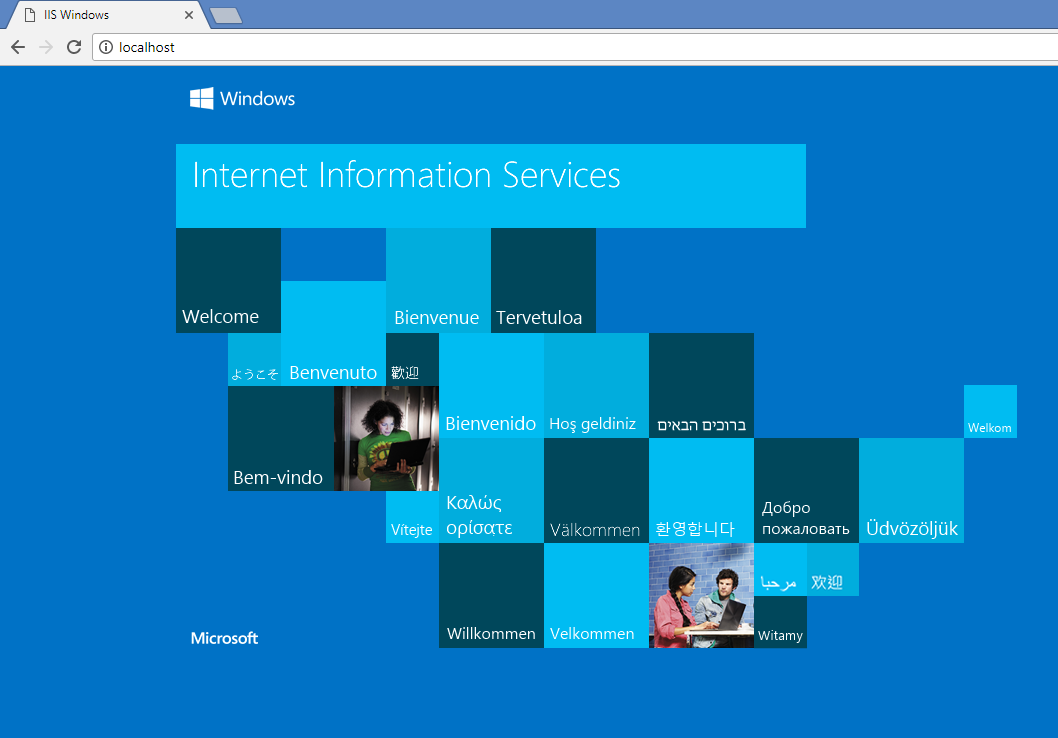Click the ברוכים הבאים tile
Screen dimensions: 1058x738
pyautogui.click(x=701, y=385)
